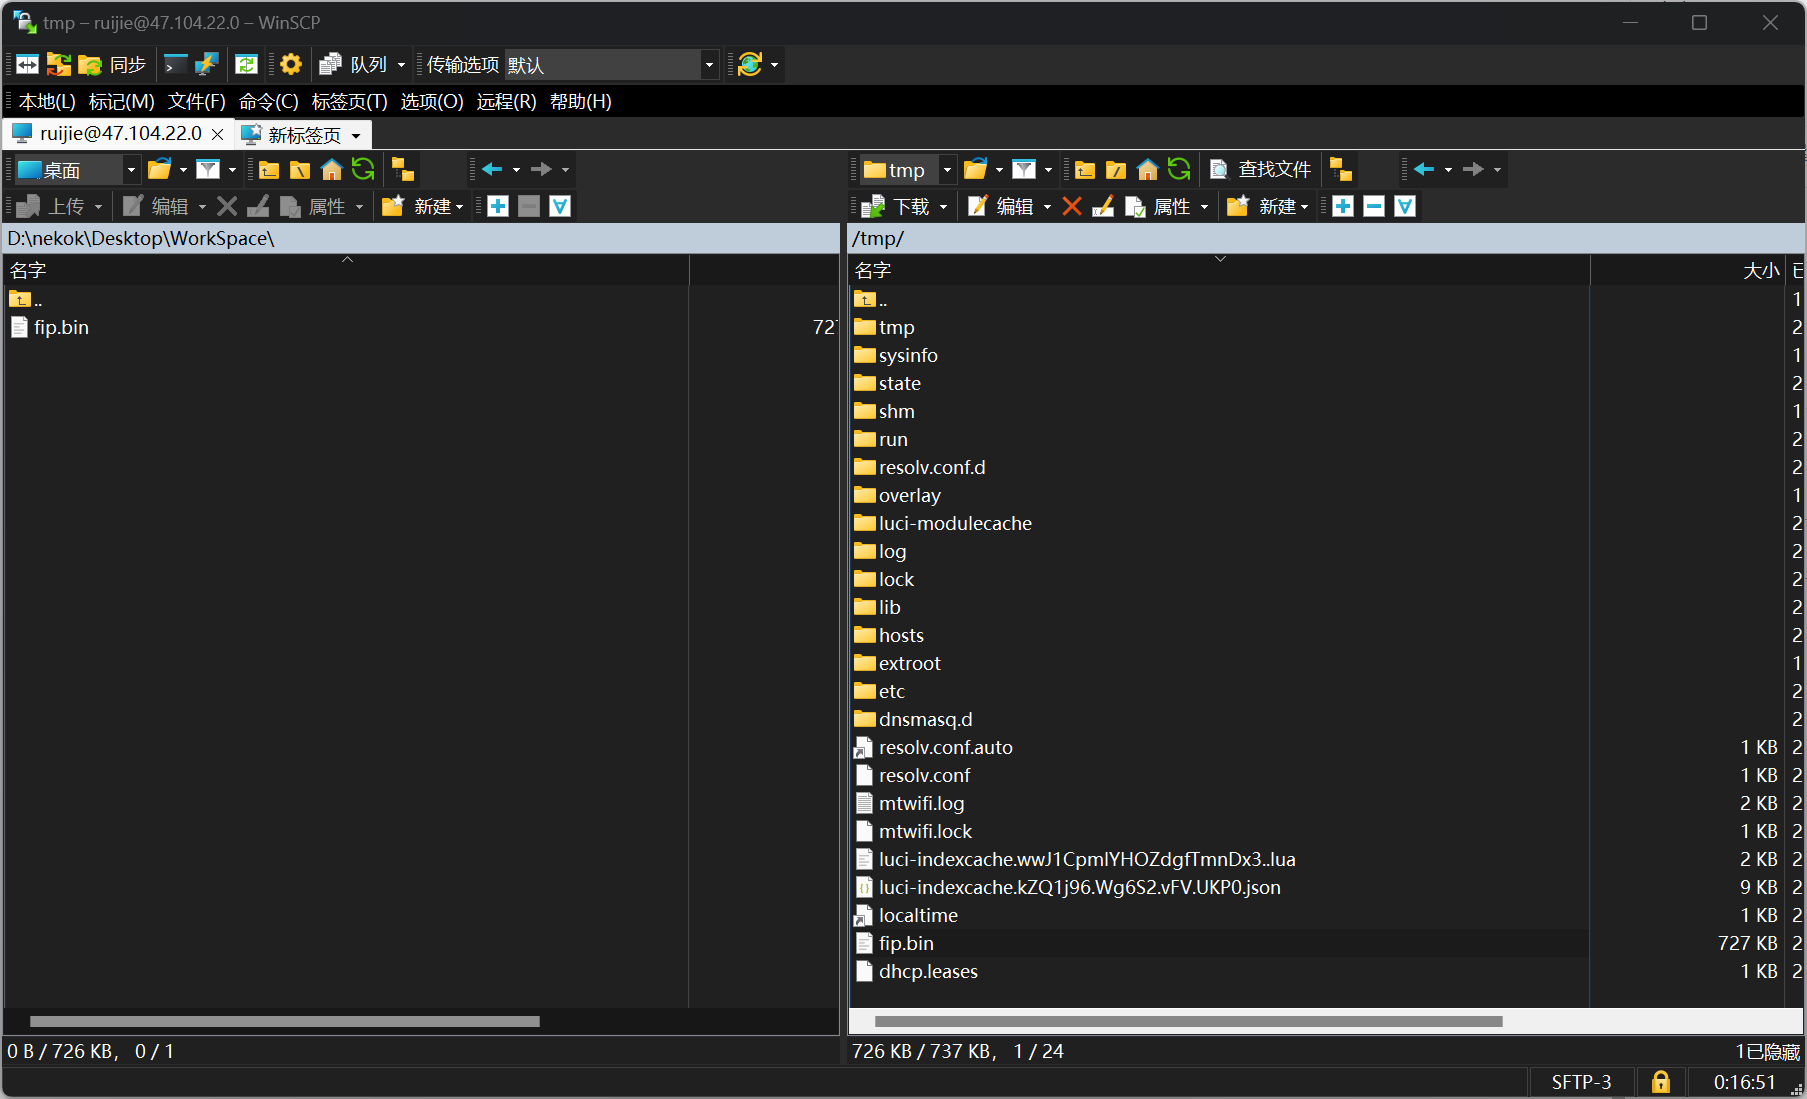The image size is (1807, 1099).
Task: Click the 下载 download button
Action: [x=899, y=206]
